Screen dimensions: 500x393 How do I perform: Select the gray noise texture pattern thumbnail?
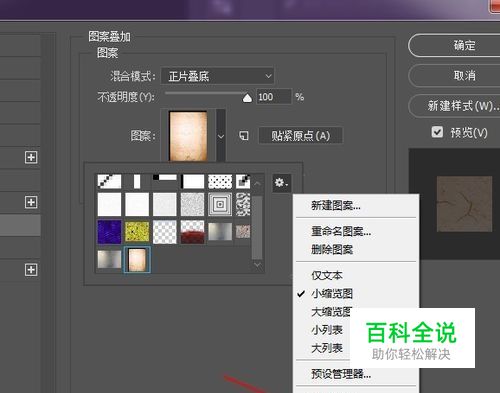tap(192, 204)
